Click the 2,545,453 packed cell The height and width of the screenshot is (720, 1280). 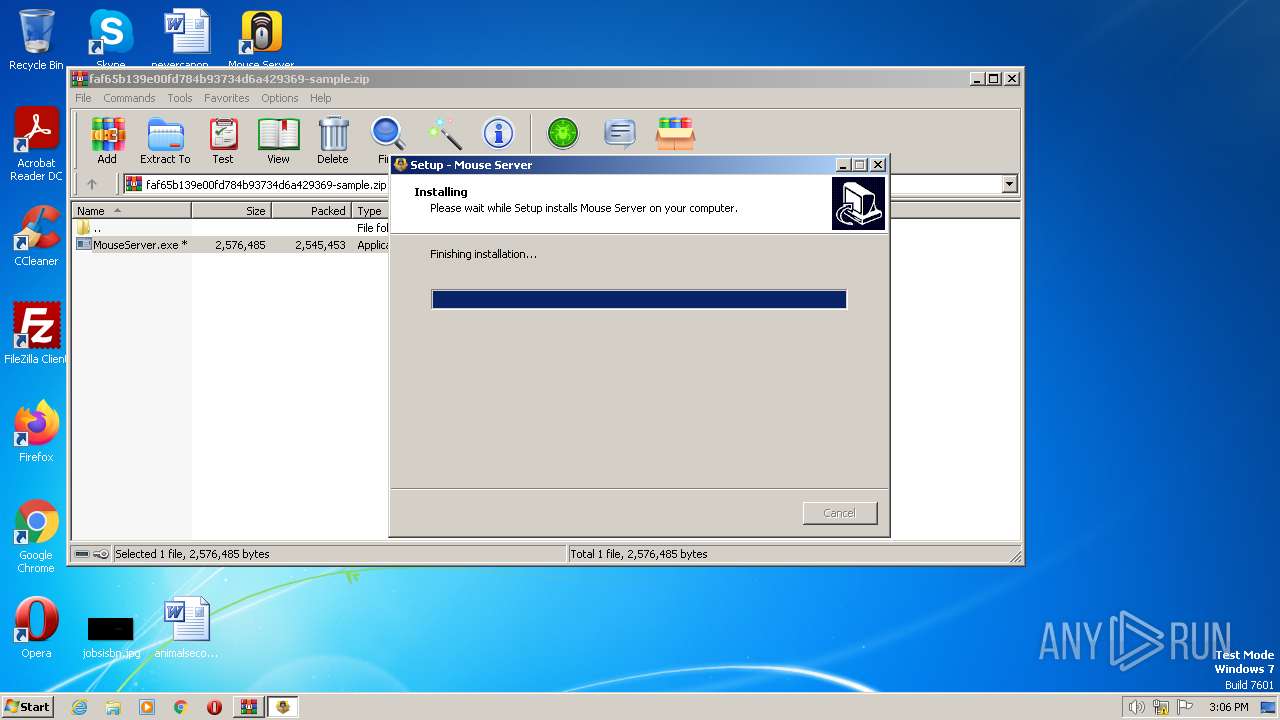pyautogui.click(x=320, y=245)
